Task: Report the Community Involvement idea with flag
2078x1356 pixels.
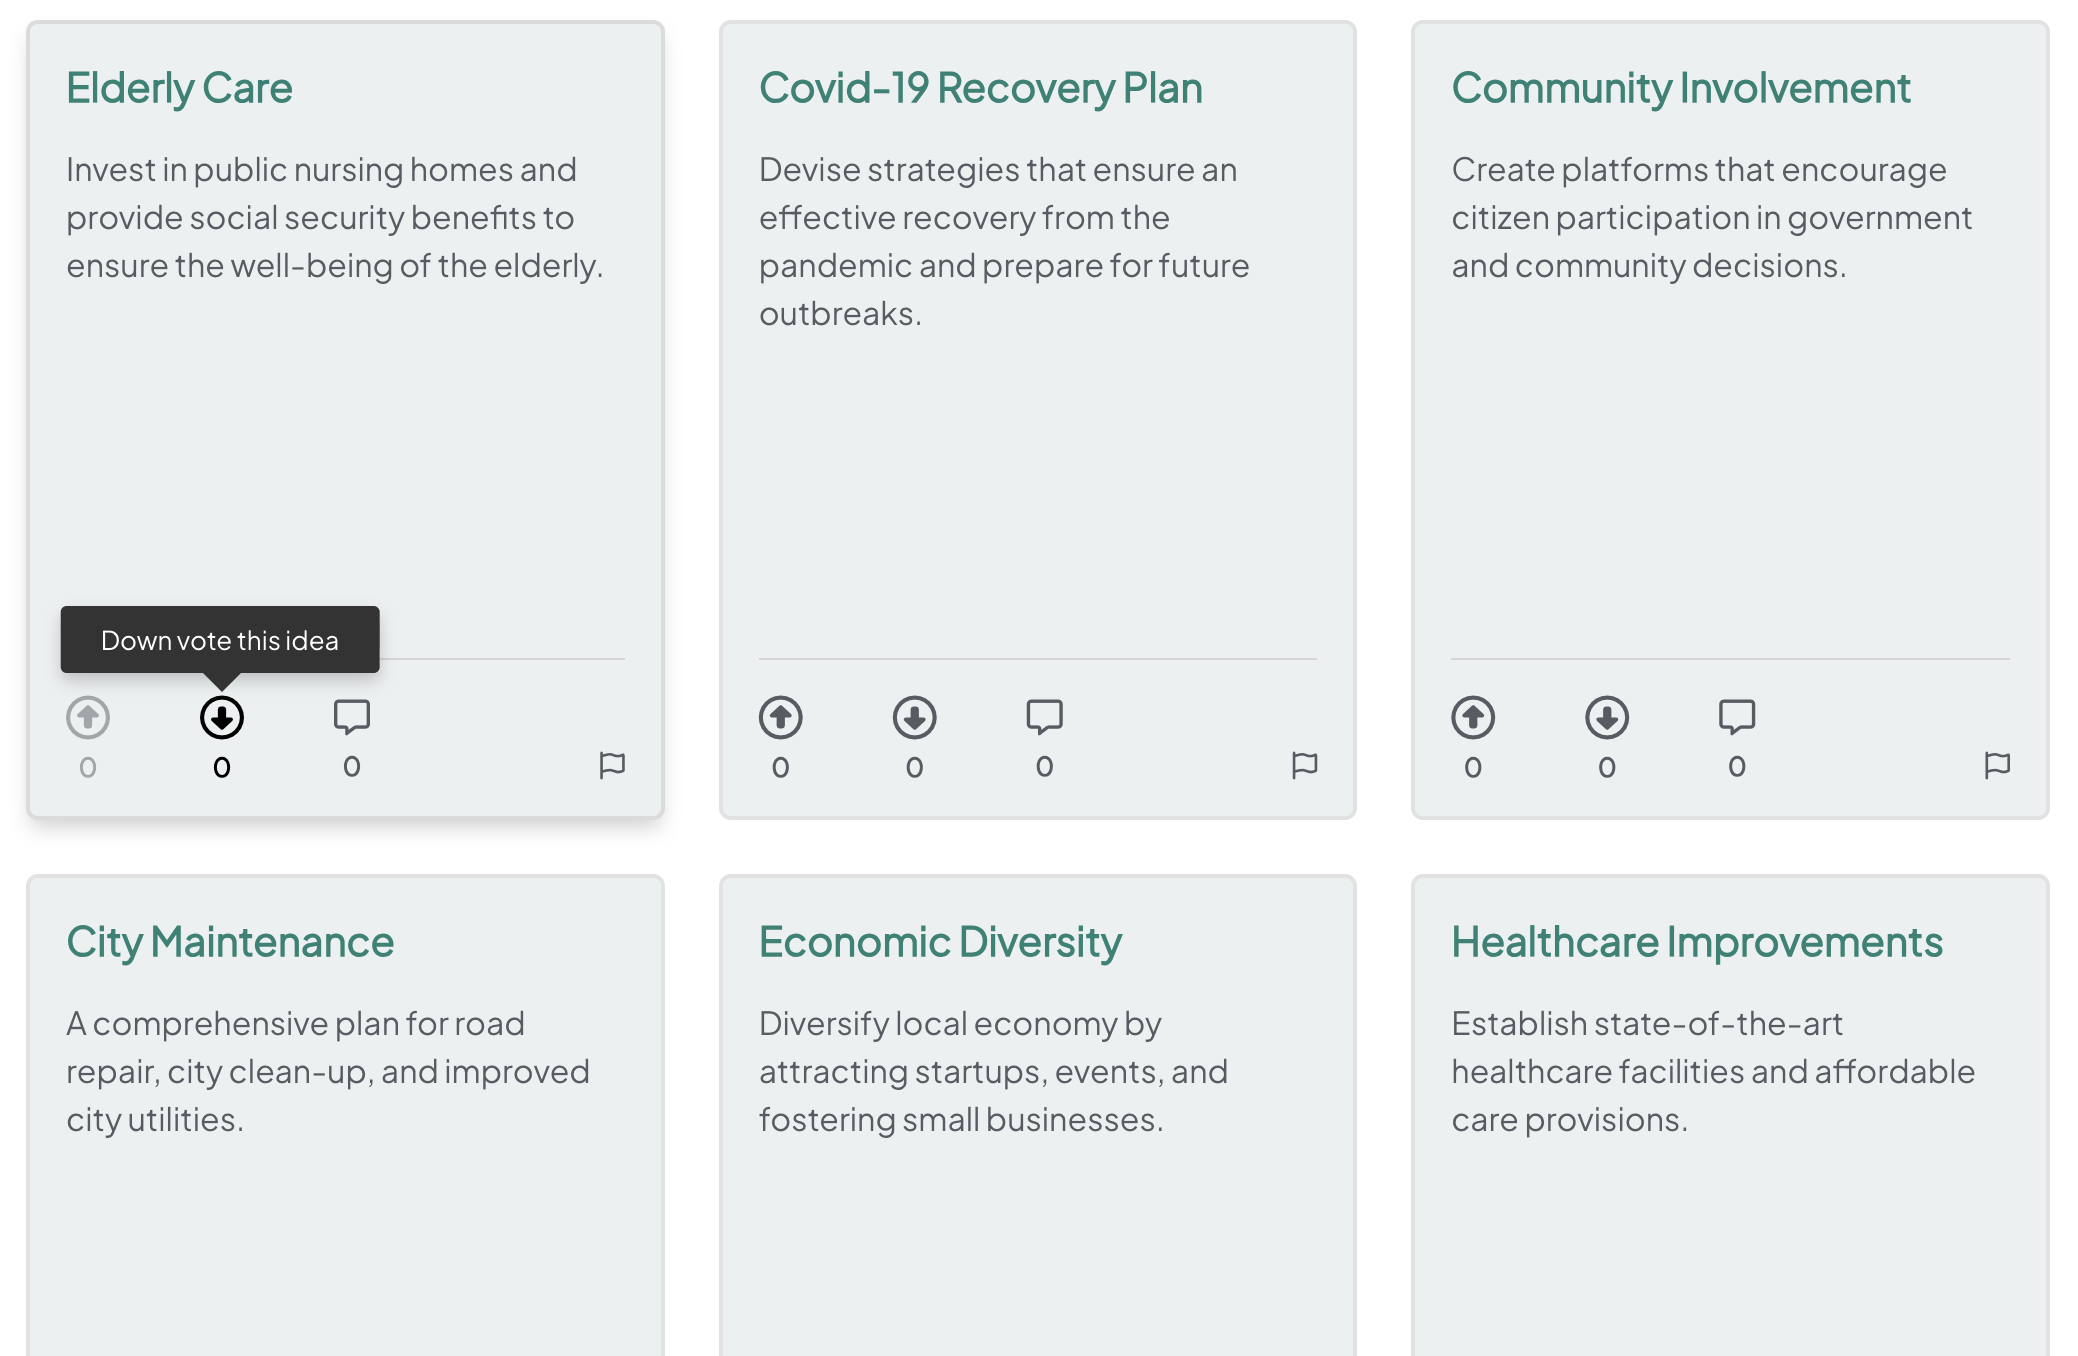Action: pyautogui.click(x=1997, y=765)
